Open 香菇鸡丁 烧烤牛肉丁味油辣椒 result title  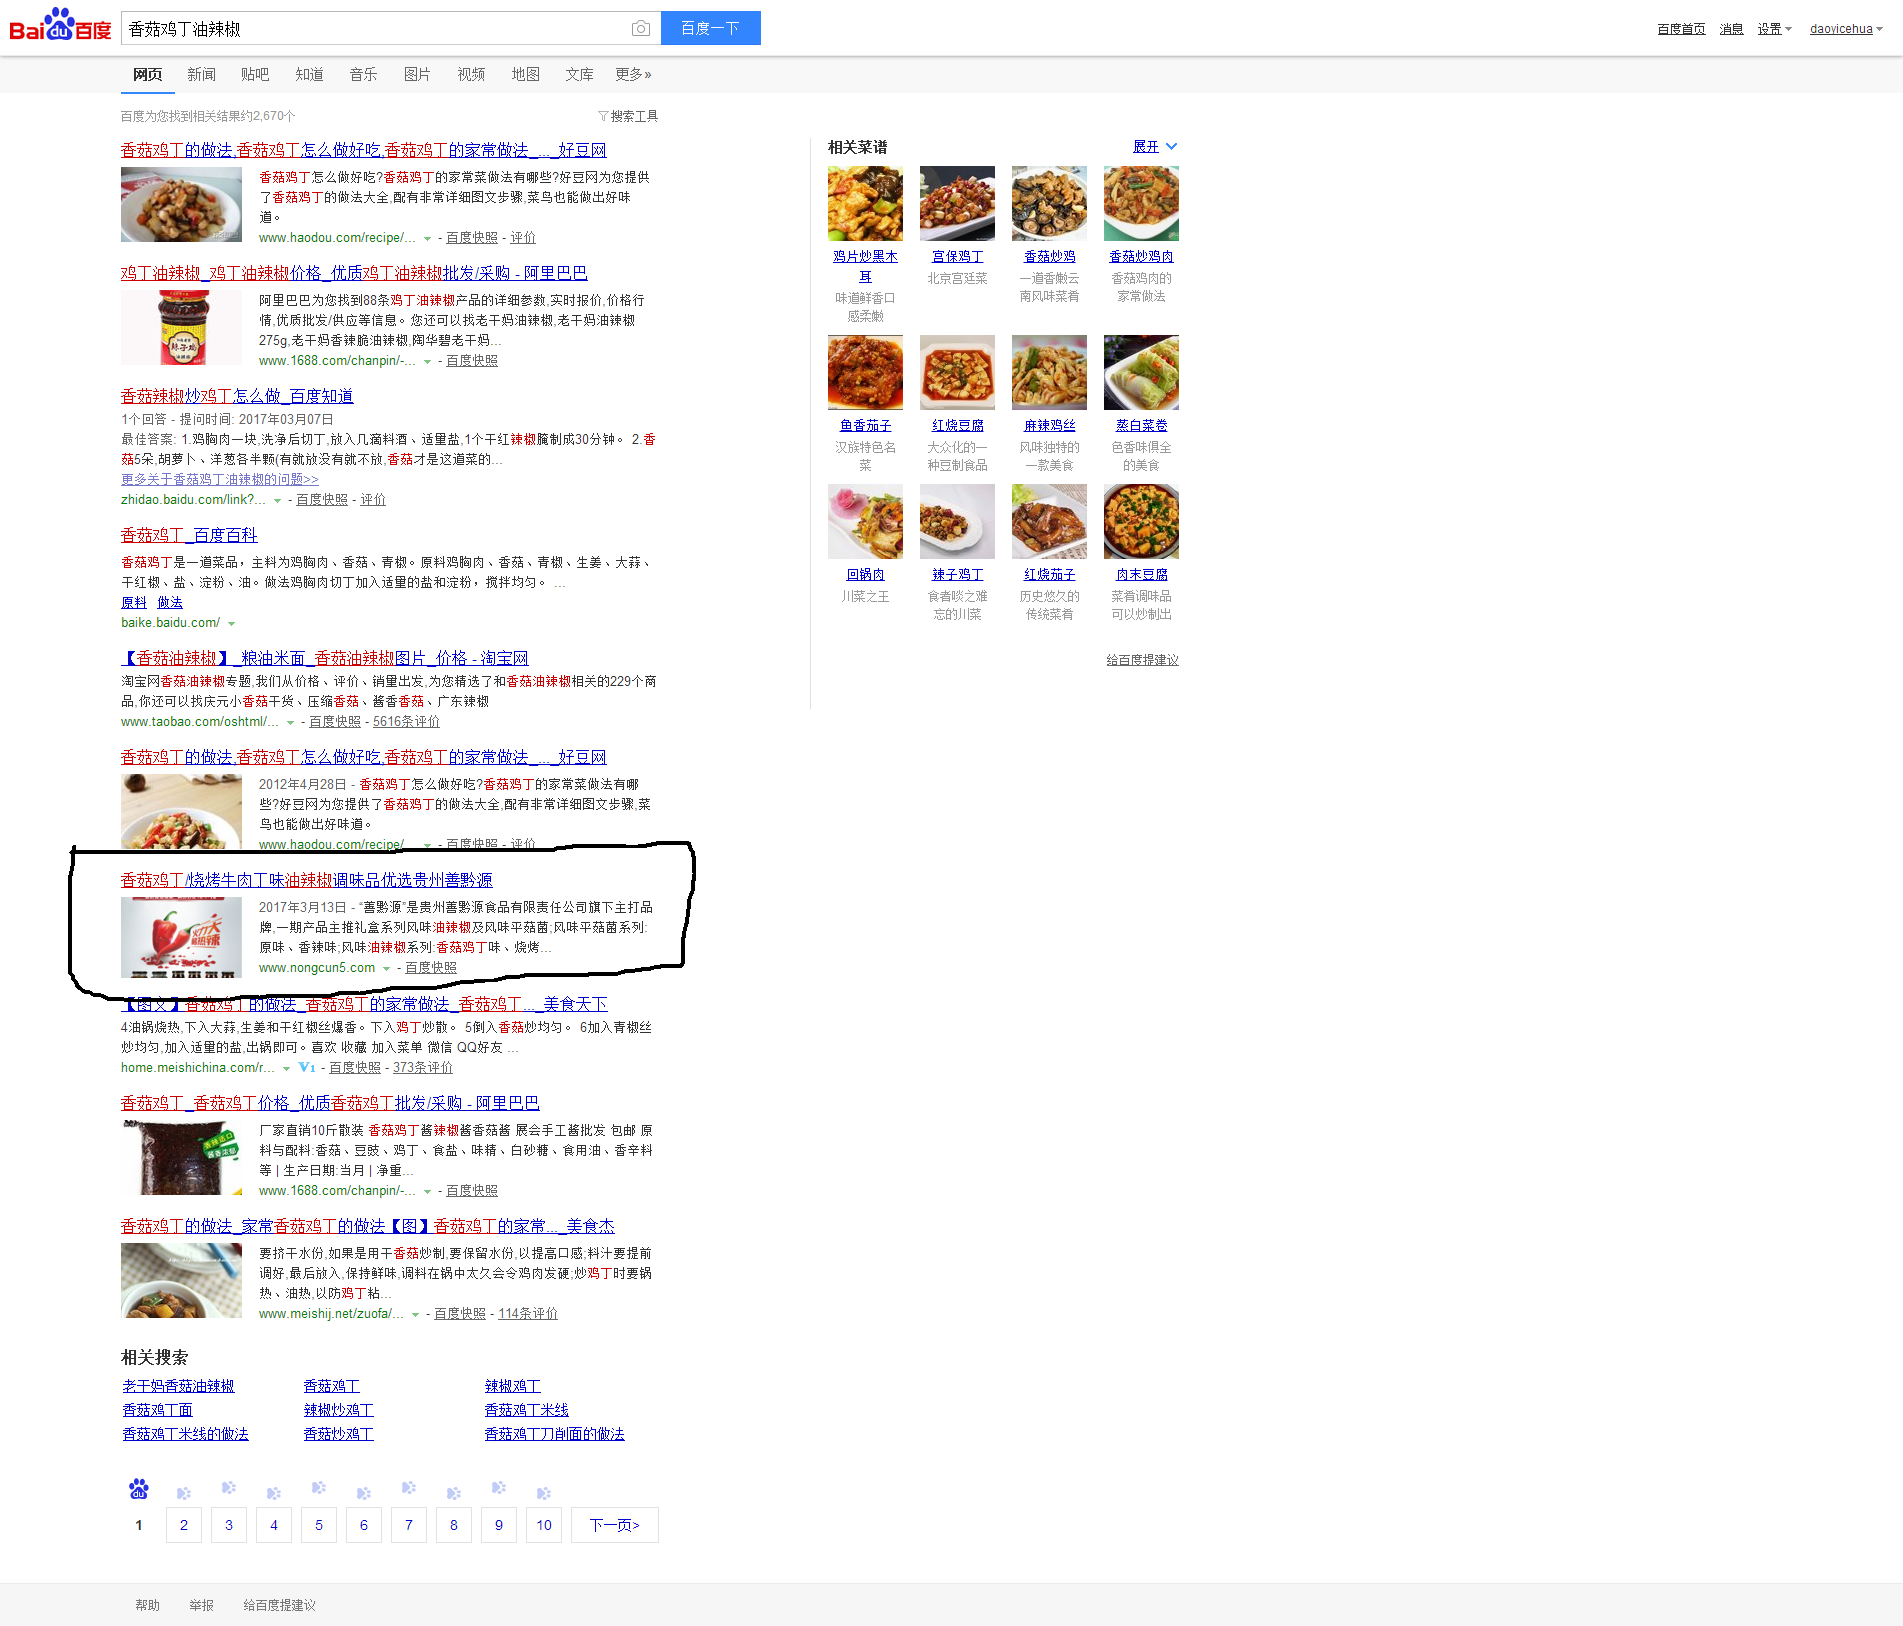click(x=307, y=880)
